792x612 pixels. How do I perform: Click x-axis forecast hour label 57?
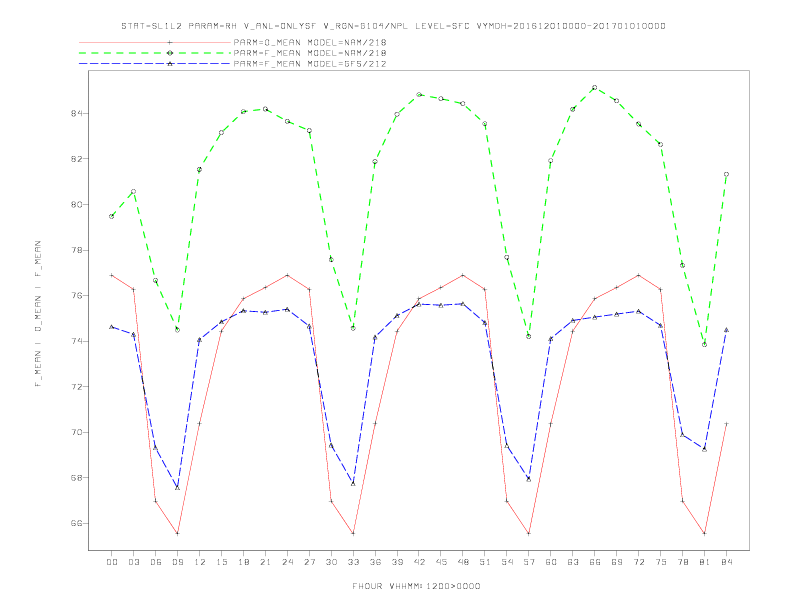click(529, 562)
